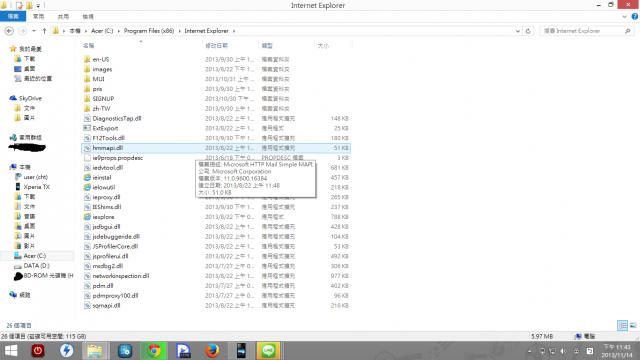The image size is (640, 360).
Task: Select BD-ROM drive in sidebar
Action: (48, 276)
